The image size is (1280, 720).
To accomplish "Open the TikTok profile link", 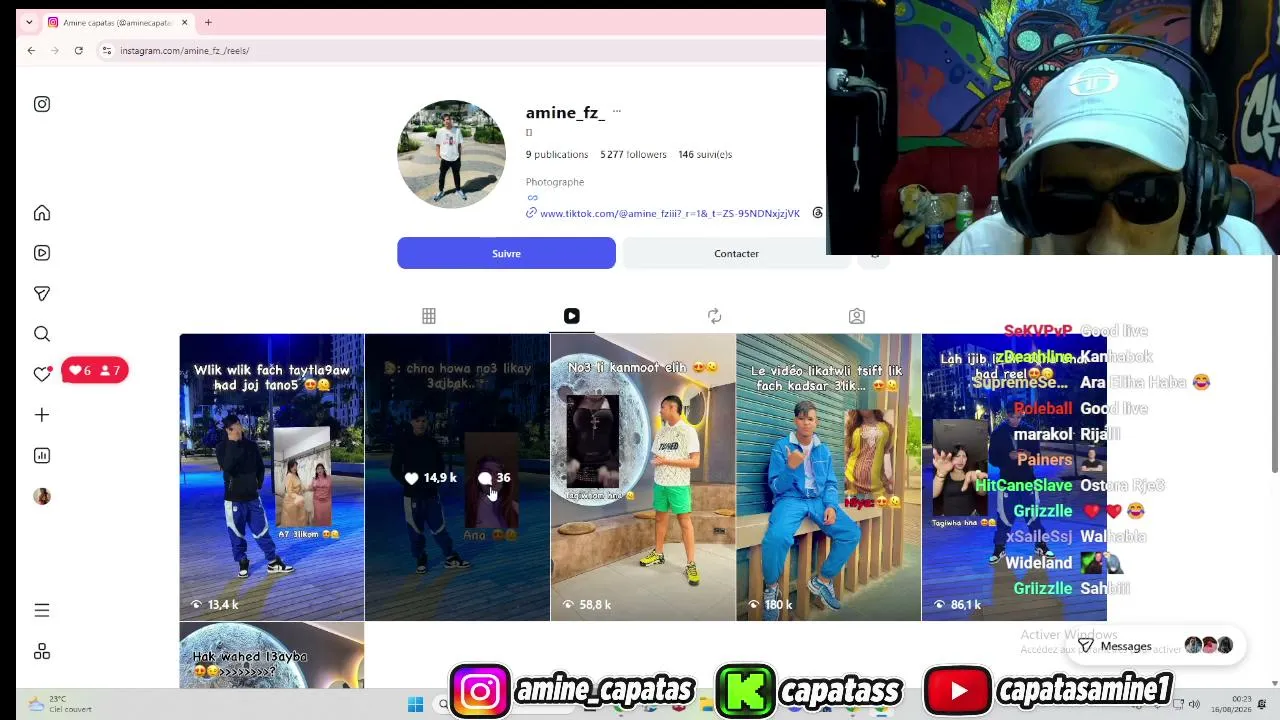I will [x=669, y=214].
